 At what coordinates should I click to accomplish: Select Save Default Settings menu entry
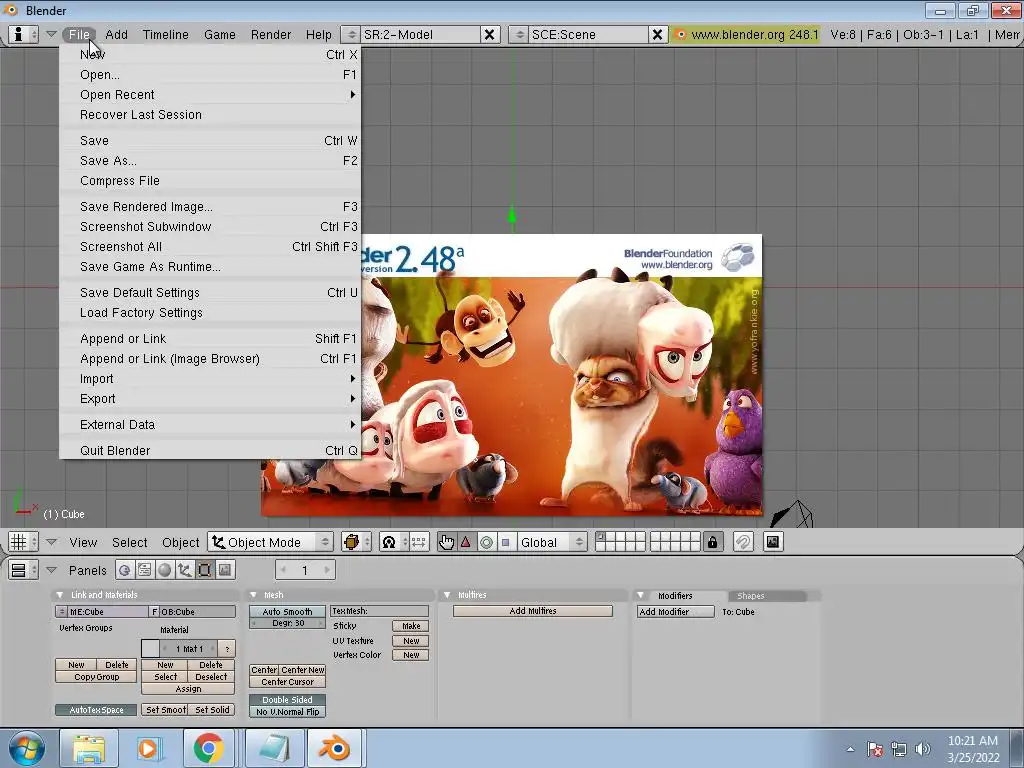[x=210, y=293]
